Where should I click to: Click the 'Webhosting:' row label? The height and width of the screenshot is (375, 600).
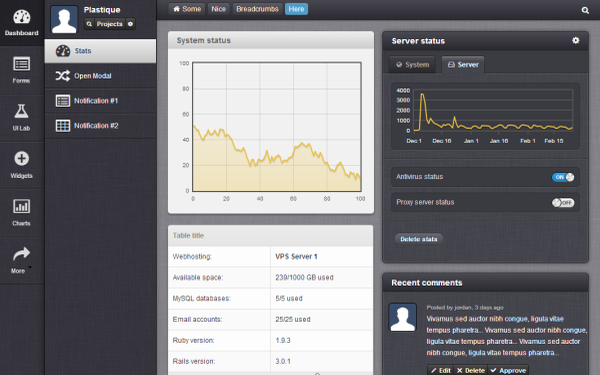click(192, 256)
